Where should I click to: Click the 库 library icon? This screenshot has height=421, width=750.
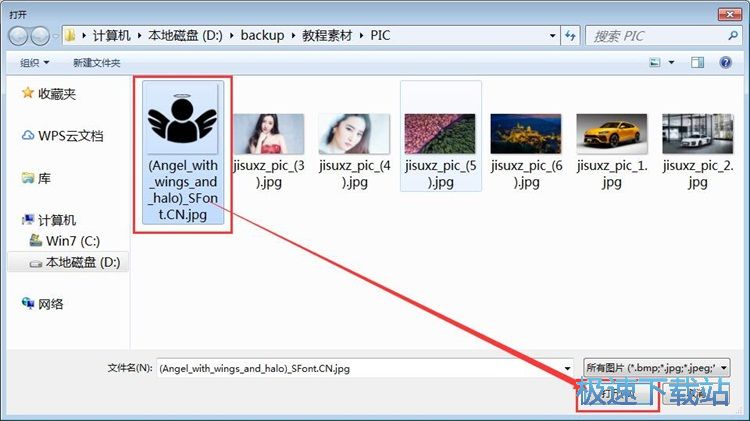pyautogui.click(x=28, y=178)
